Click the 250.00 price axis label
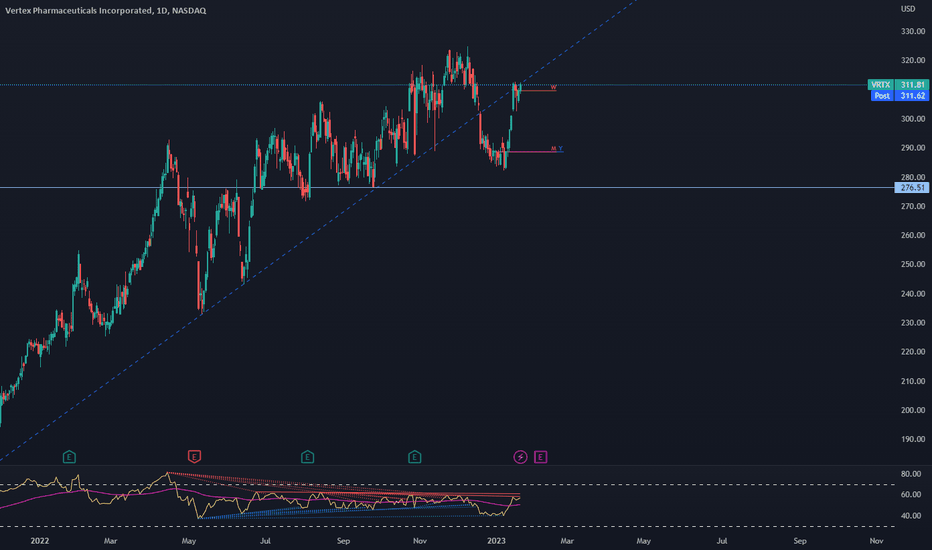 click(913, 264)
